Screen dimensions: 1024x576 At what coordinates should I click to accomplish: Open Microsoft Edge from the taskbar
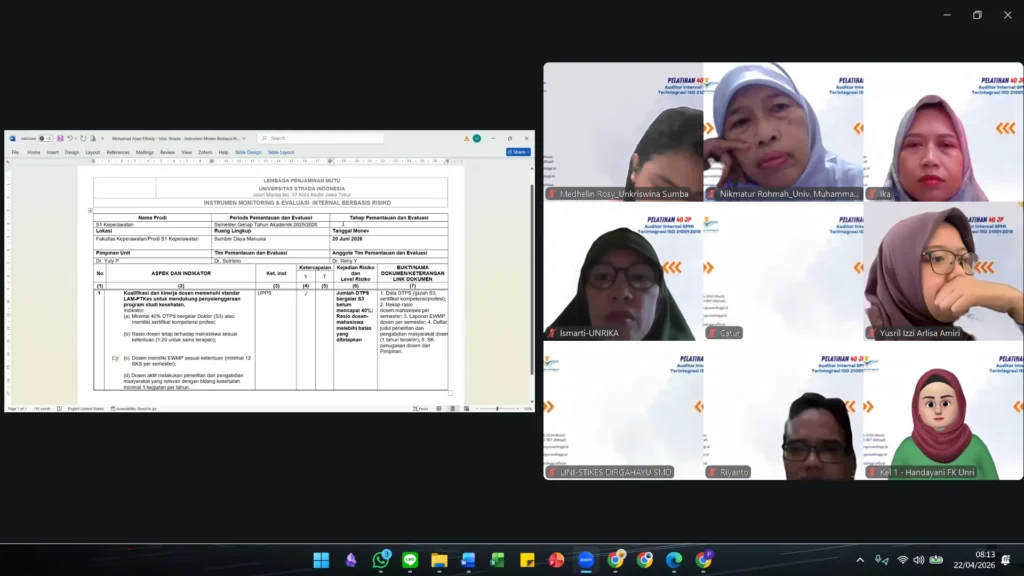(x=674, y=560)
